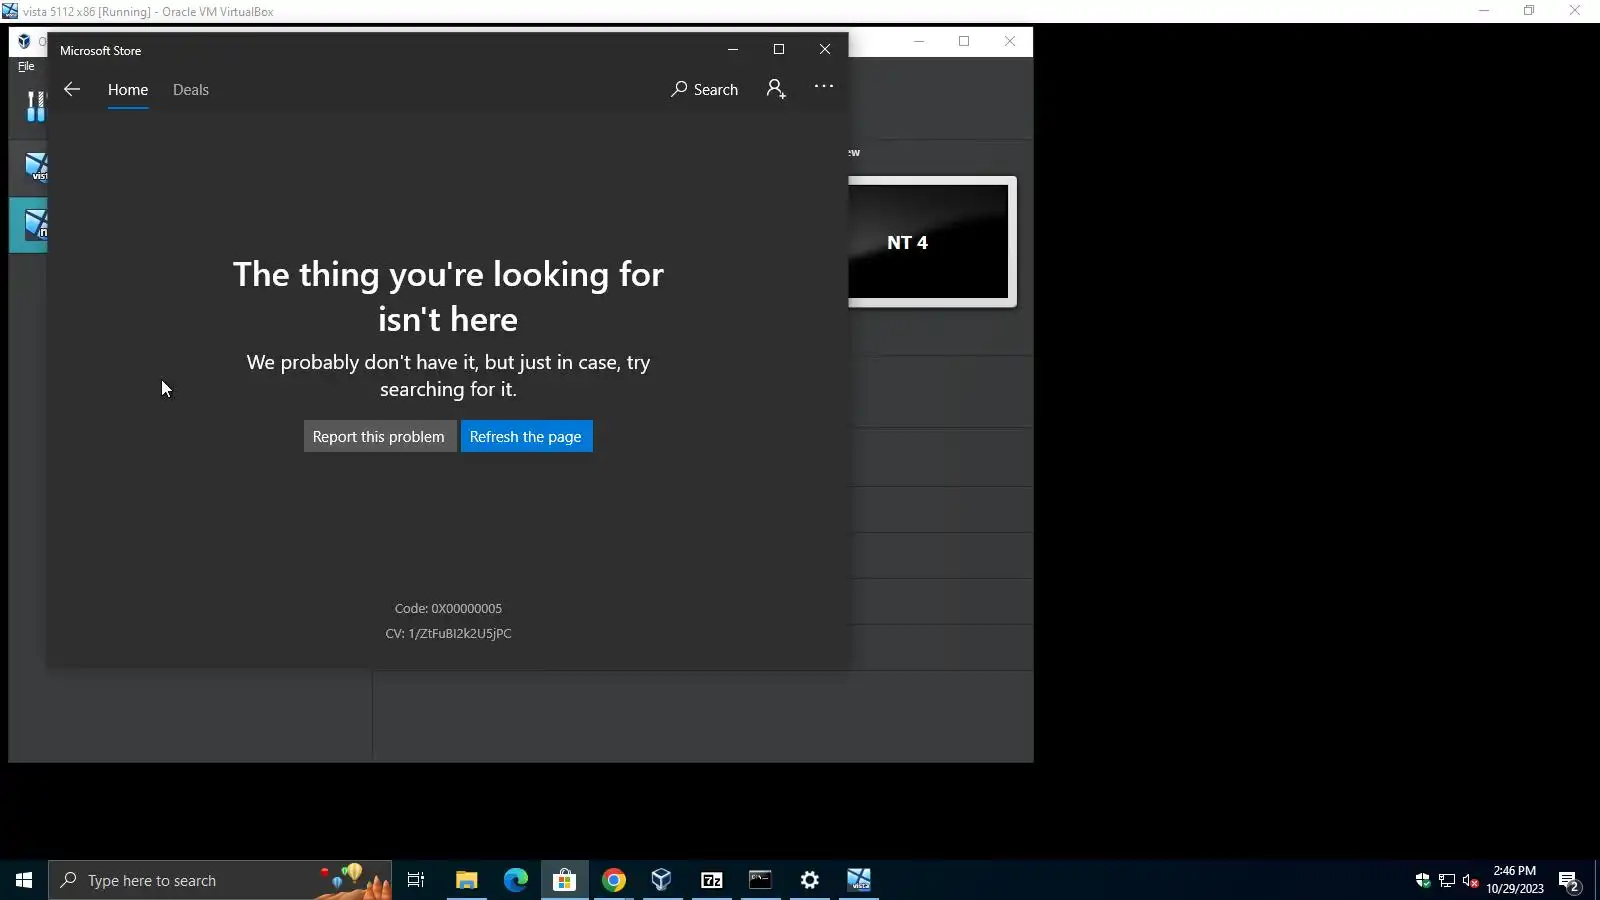The width and height of the screenshot is (1600, 900).
Task: Minimize the Microsoft Store window
Action: (x=733, y=49)
